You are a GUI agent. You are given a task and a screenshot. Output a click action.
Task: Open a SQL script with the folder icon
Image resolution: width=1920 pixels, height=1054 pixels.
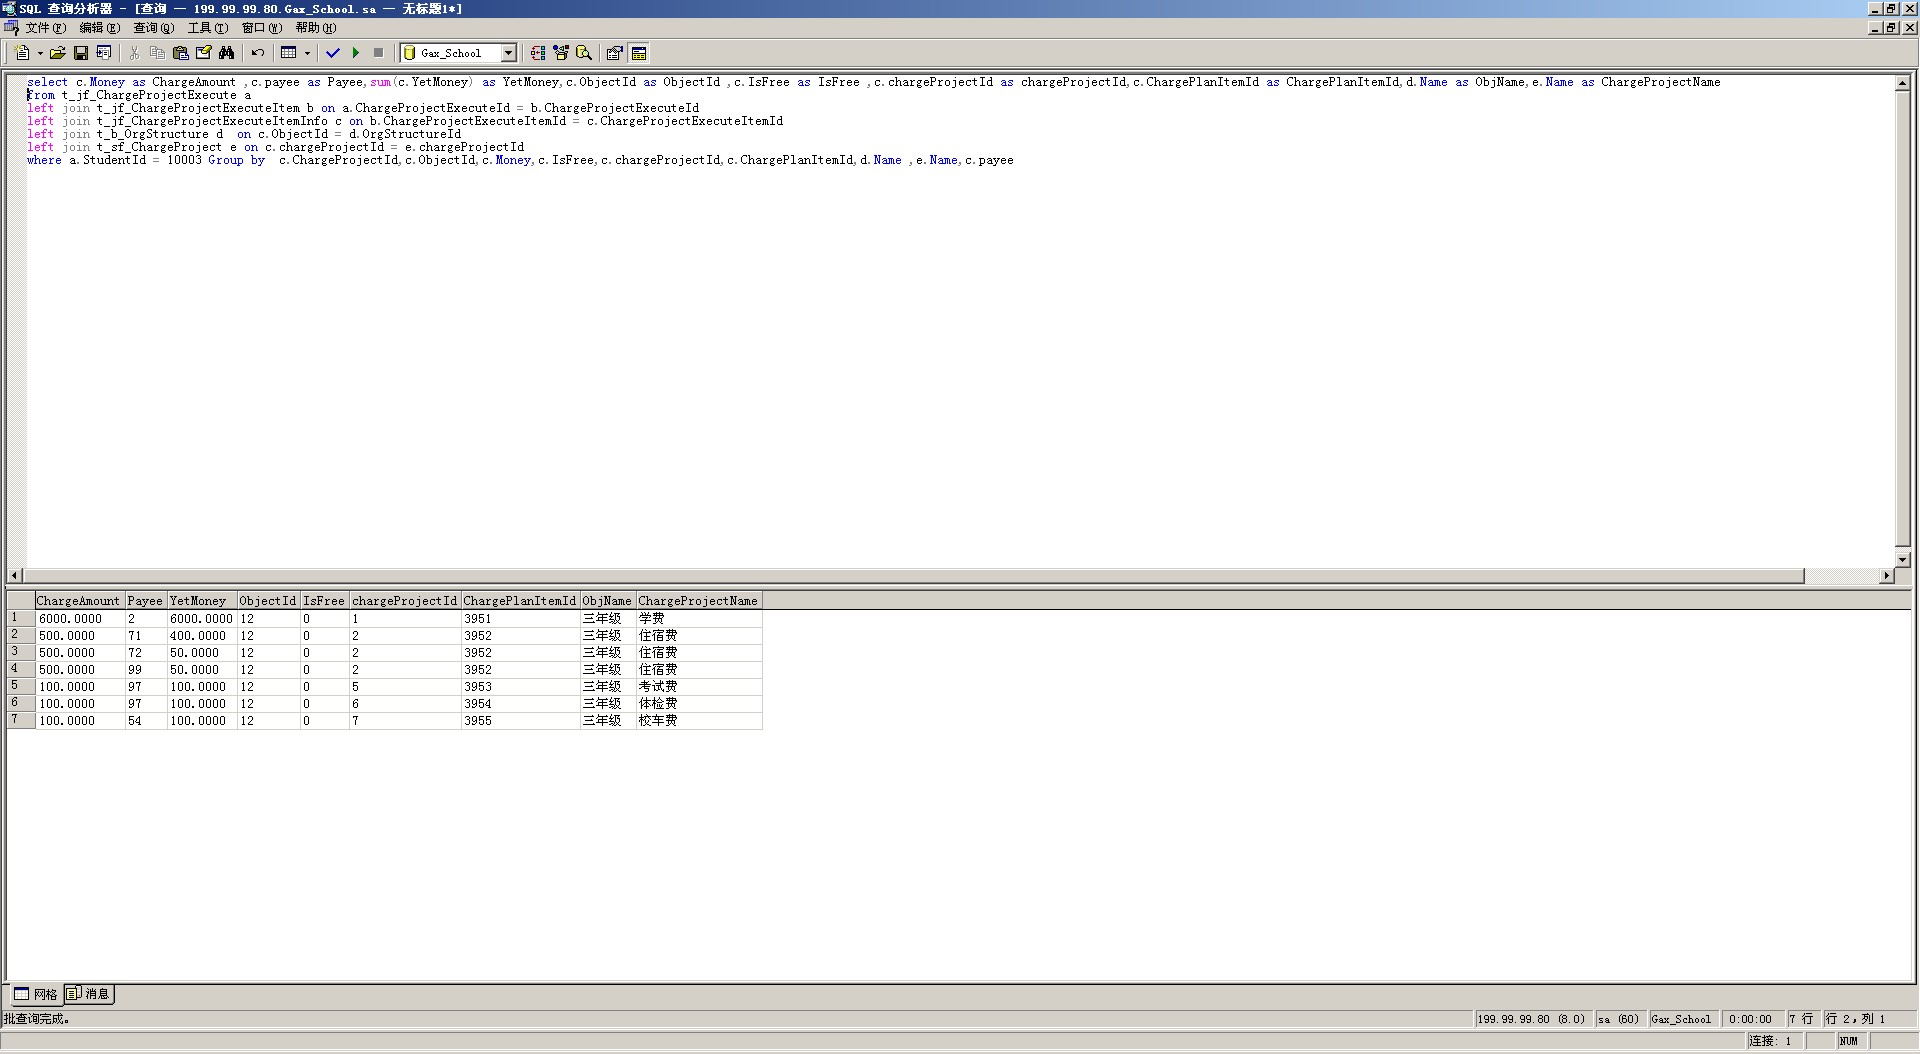pos(58,53)
